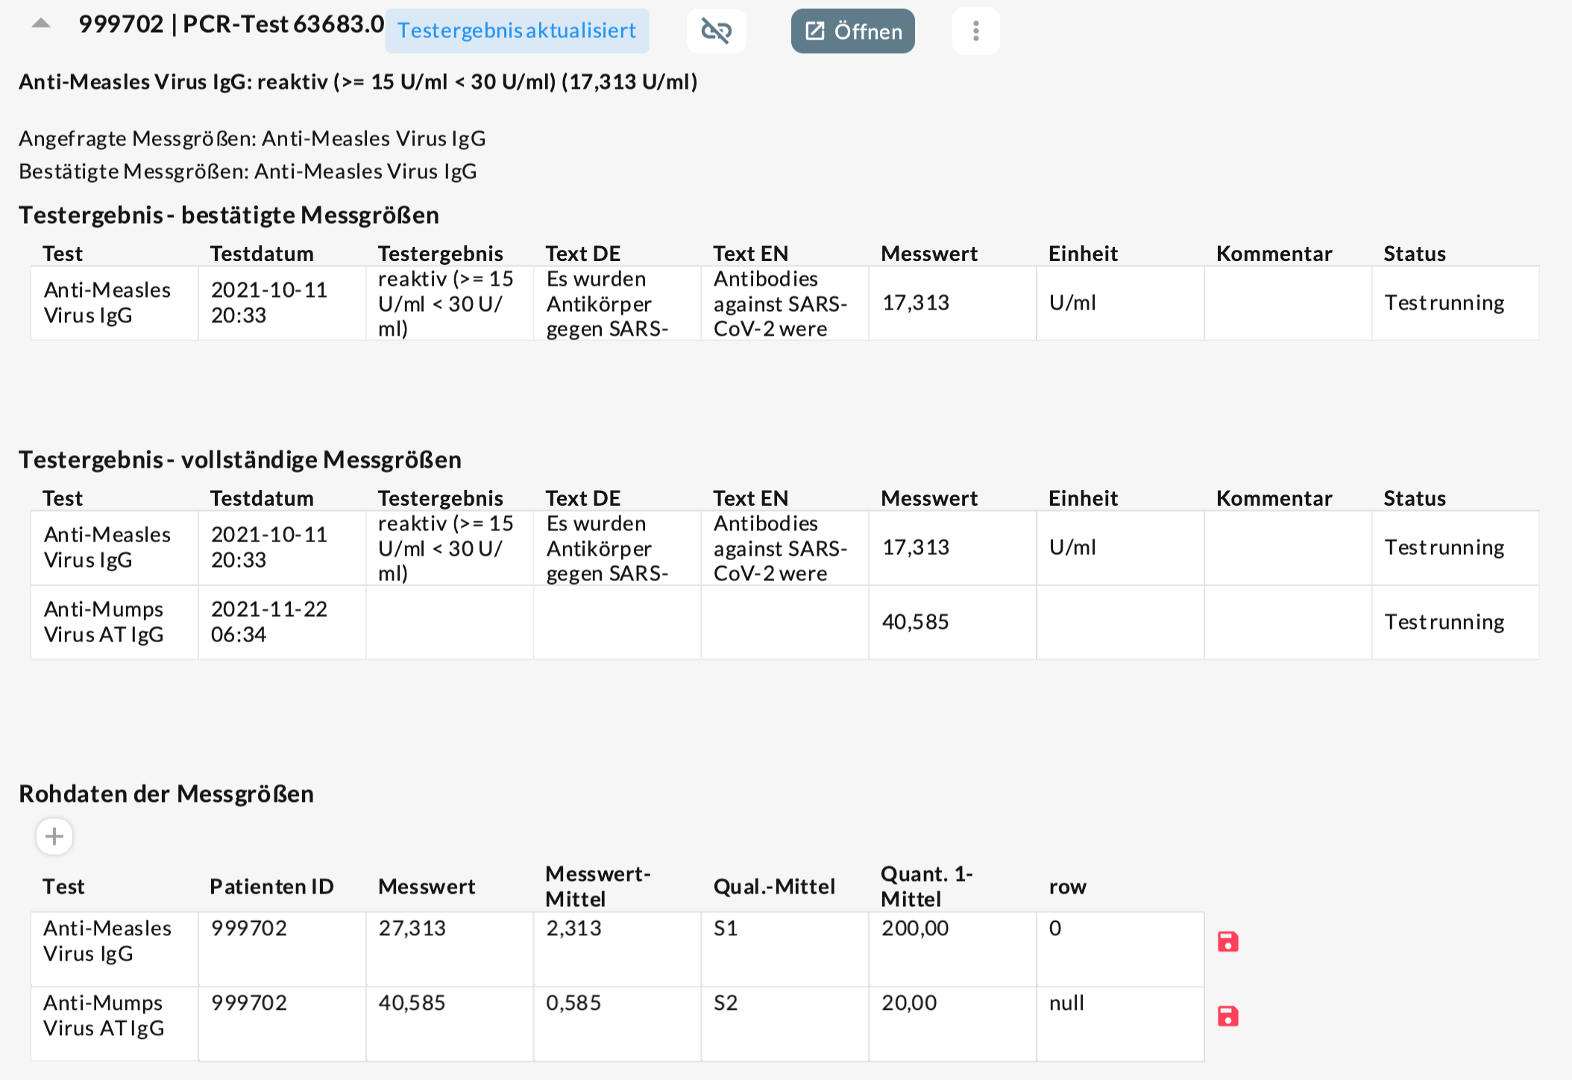Select Messwert 17,313 in bestätigte Messgrößen row
The image size is (1572, 1080).
(x=916, y=303)
